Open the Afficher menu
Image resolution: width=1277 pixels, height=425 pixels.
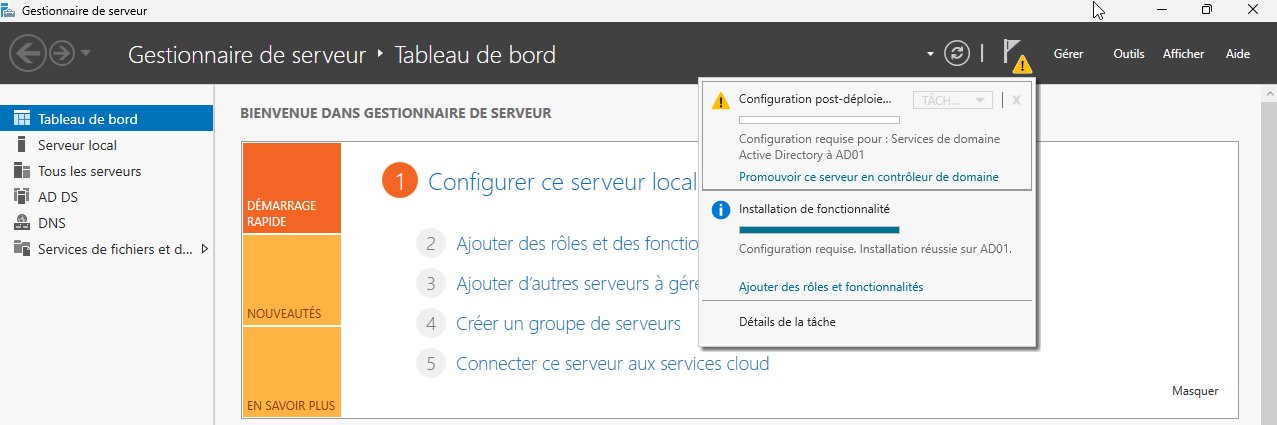[x=1183, y=54]
